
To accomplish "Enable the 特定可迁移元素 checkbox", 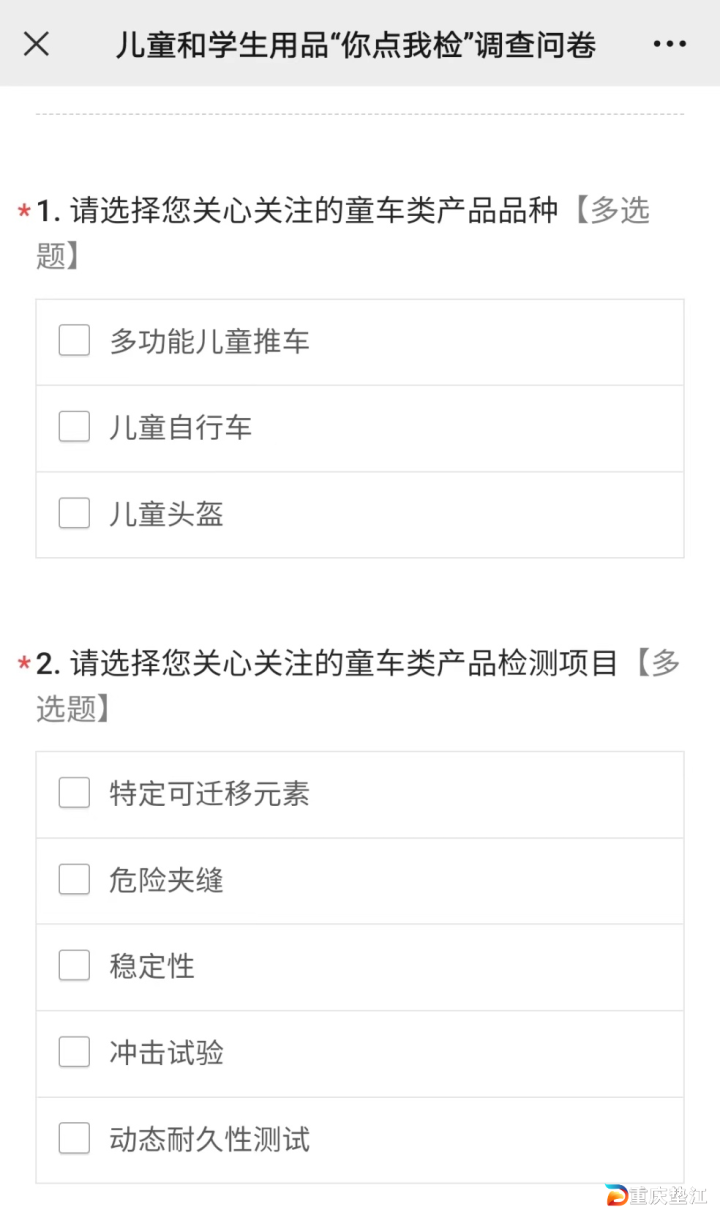I will pos(74,793).
